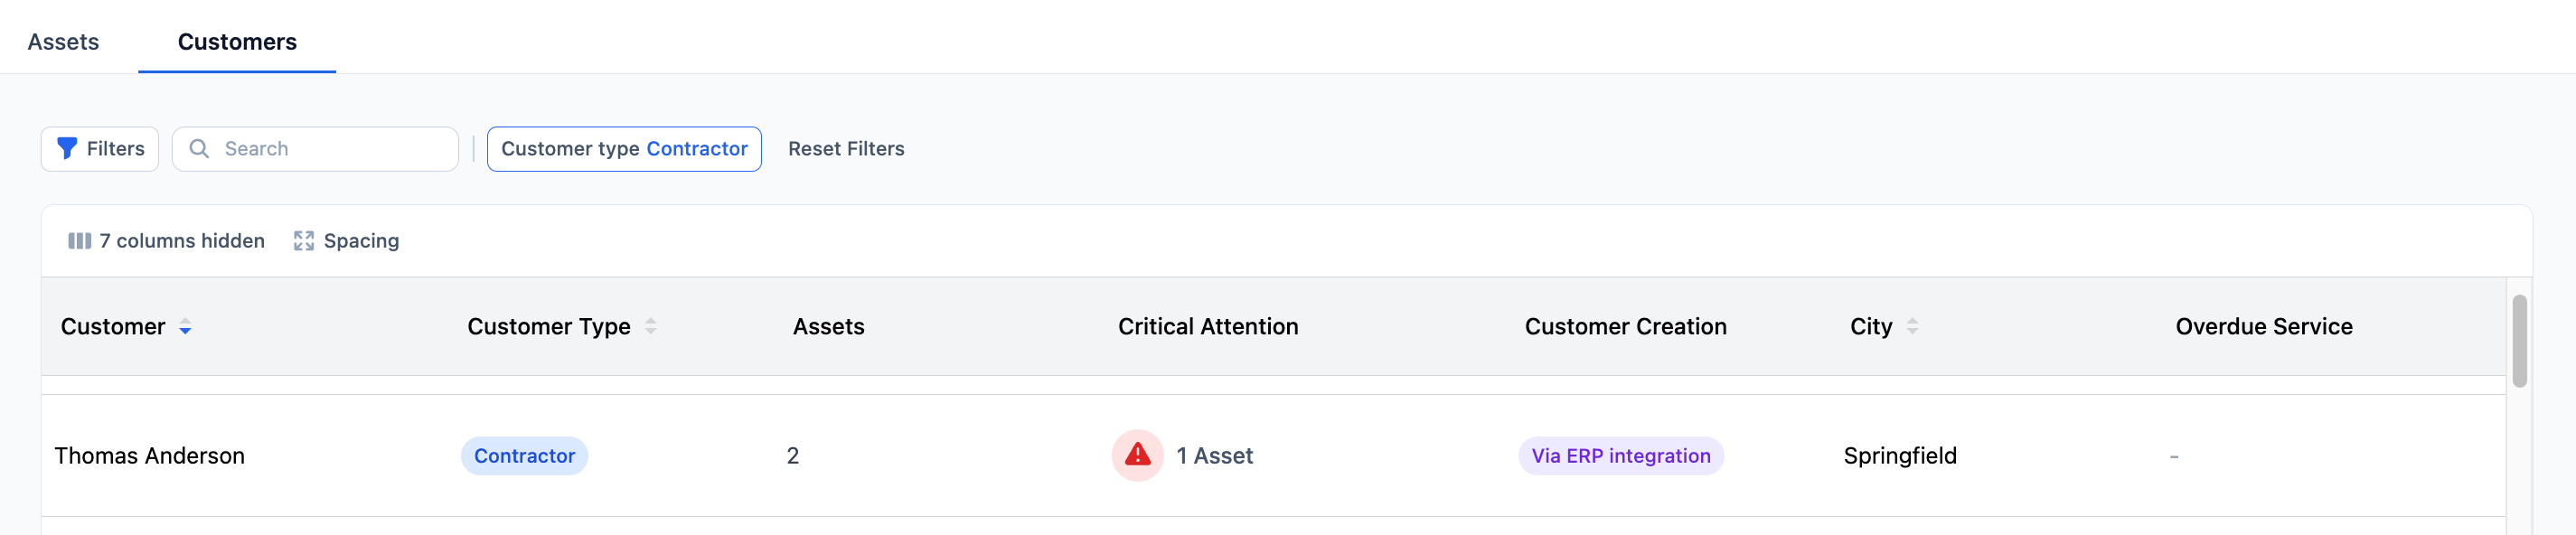Click the table vertical scrollbar
This screenshot has height=535, width=2576.
2519,341
